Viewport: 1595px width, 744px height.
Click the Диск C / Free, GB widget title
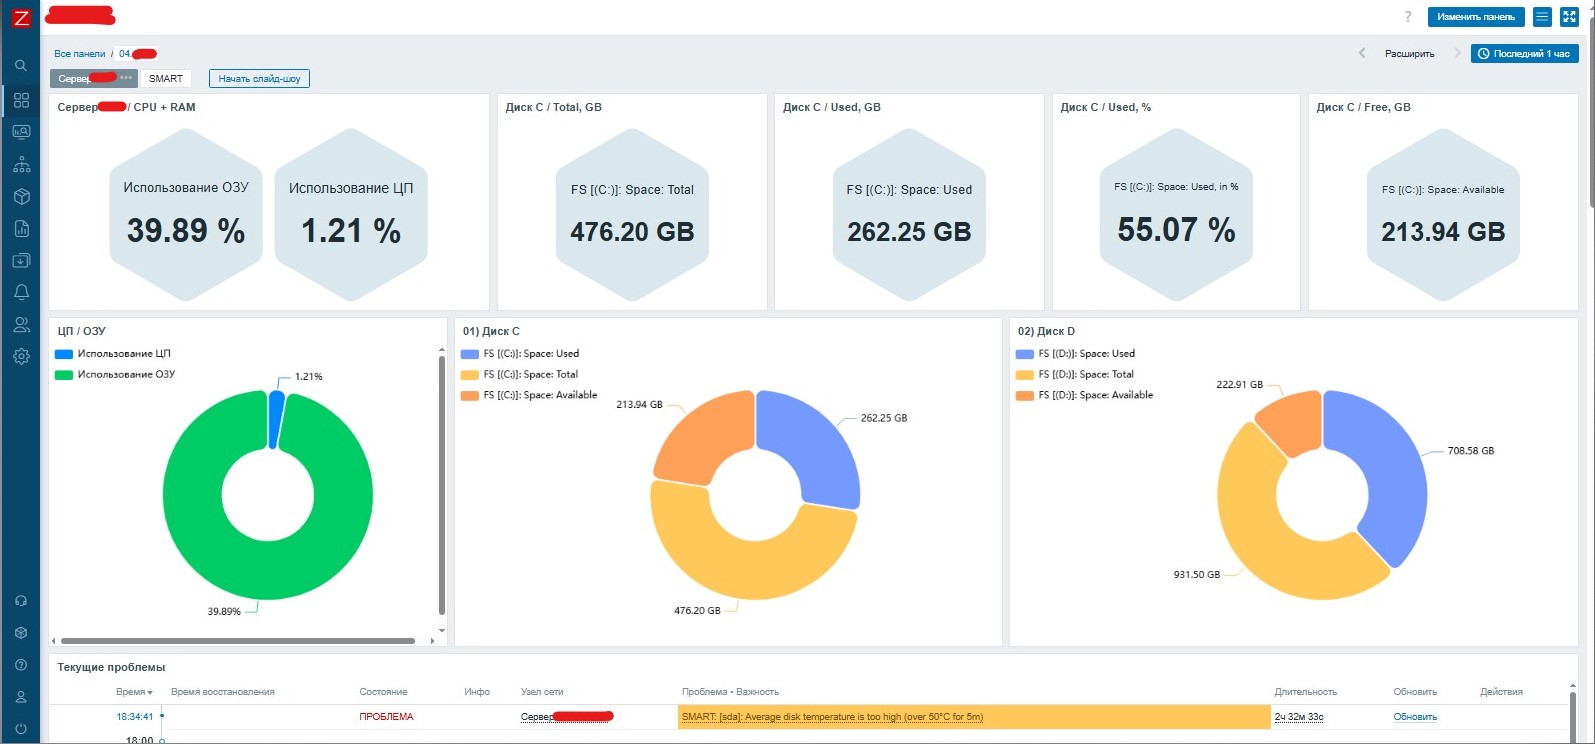pos(1364,107)
